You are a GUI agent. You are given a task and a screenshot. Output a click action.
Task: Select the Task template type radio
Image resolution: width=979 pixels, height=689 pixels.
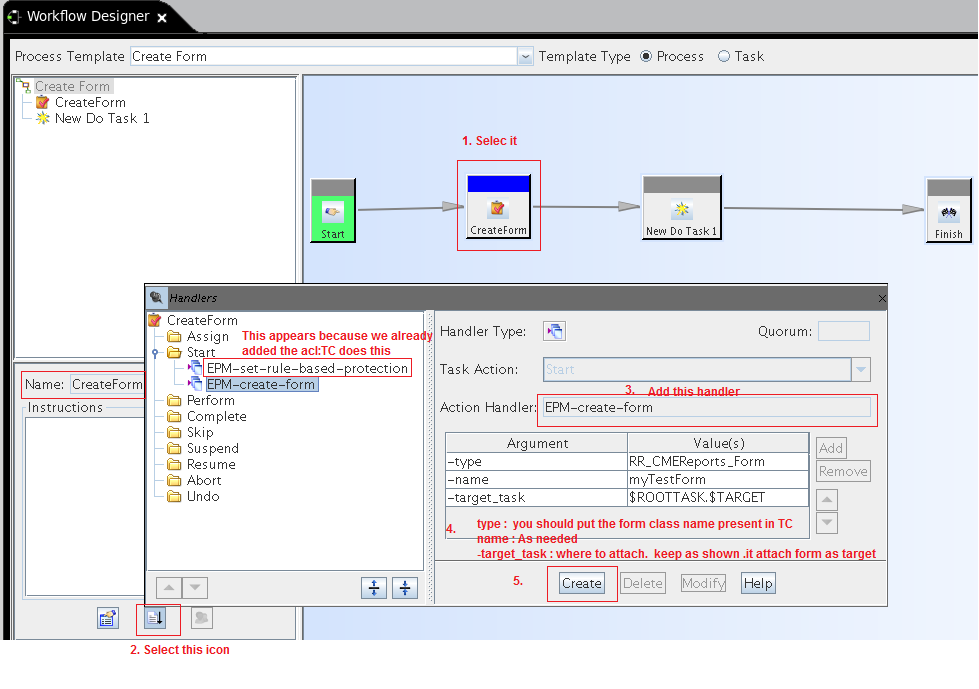724,56
